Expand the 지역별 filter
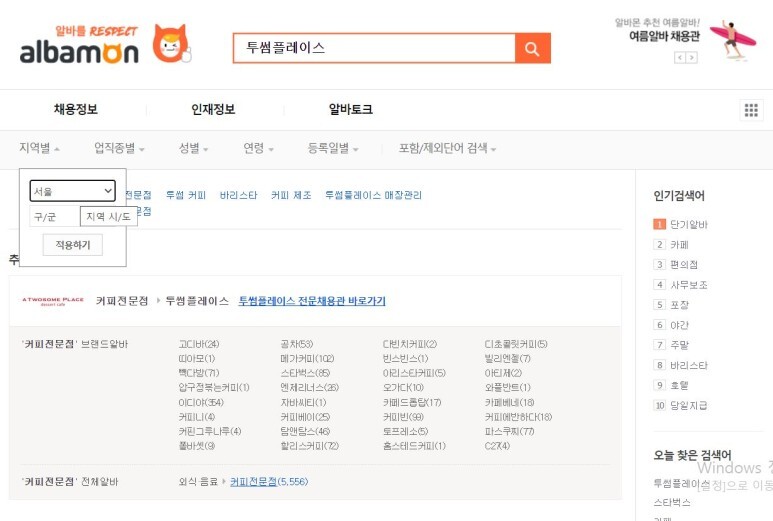The height and width of the screenshot is (521, 773). point(39,148)
